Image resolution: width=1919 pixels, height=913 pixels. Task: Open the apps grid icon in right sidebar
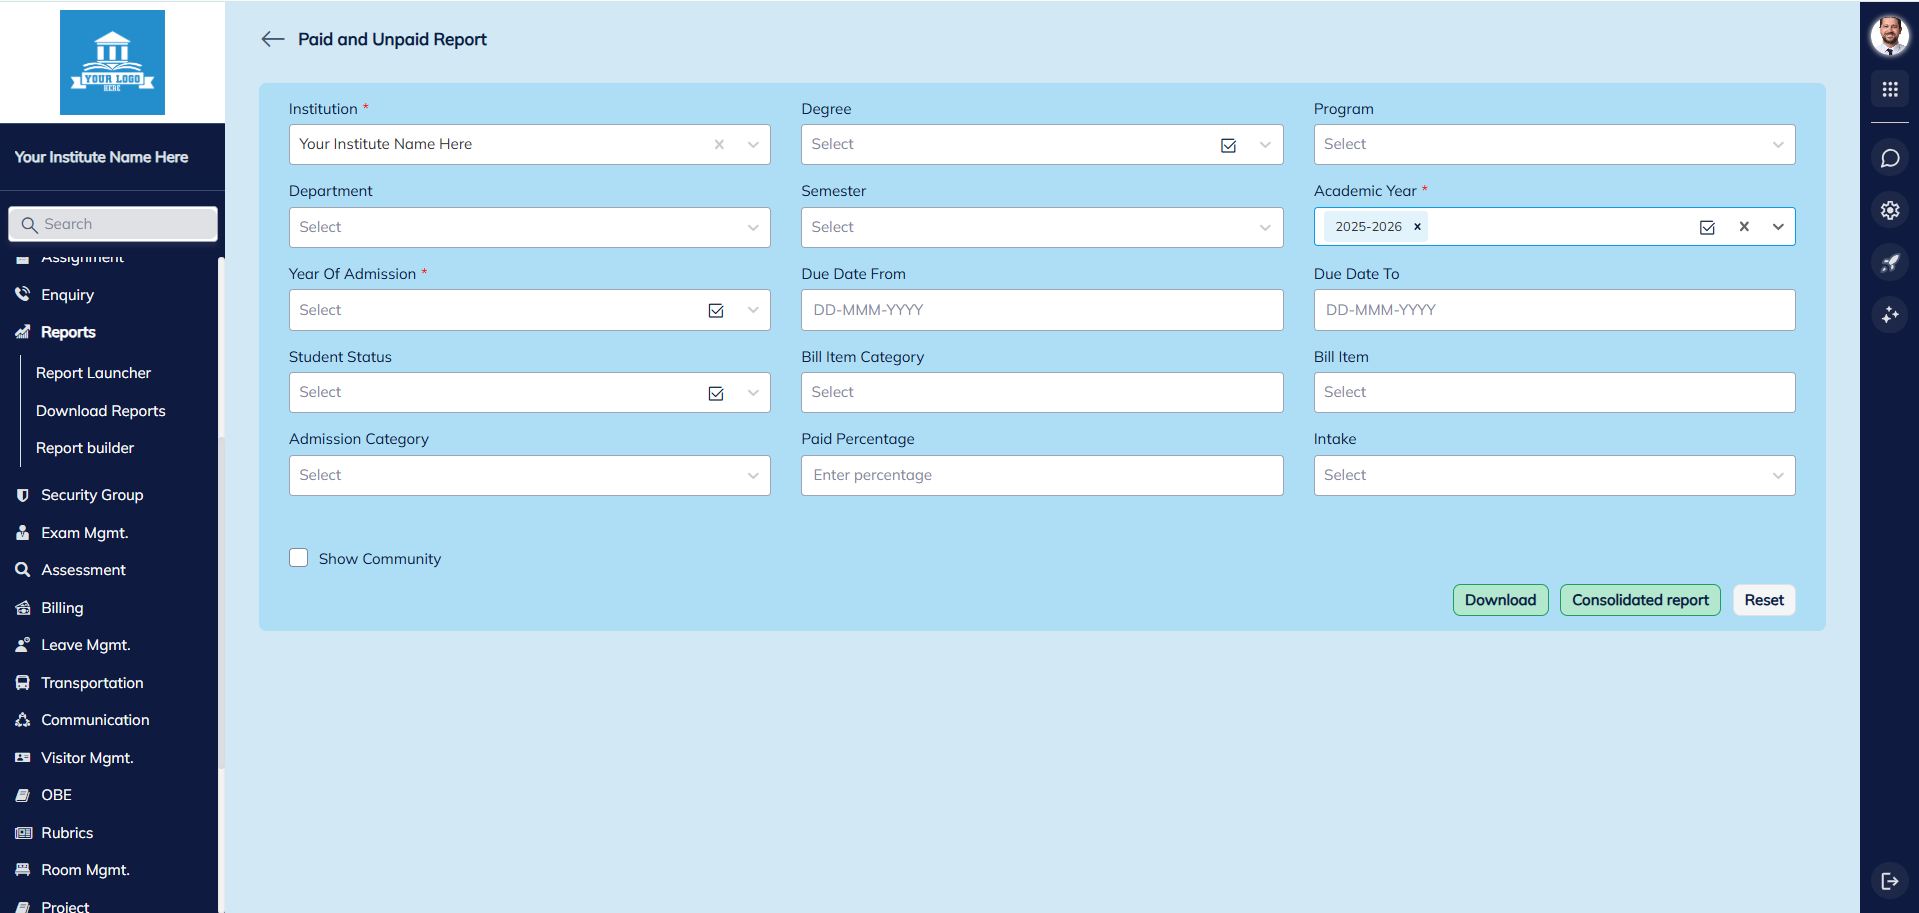[1889, 90]
